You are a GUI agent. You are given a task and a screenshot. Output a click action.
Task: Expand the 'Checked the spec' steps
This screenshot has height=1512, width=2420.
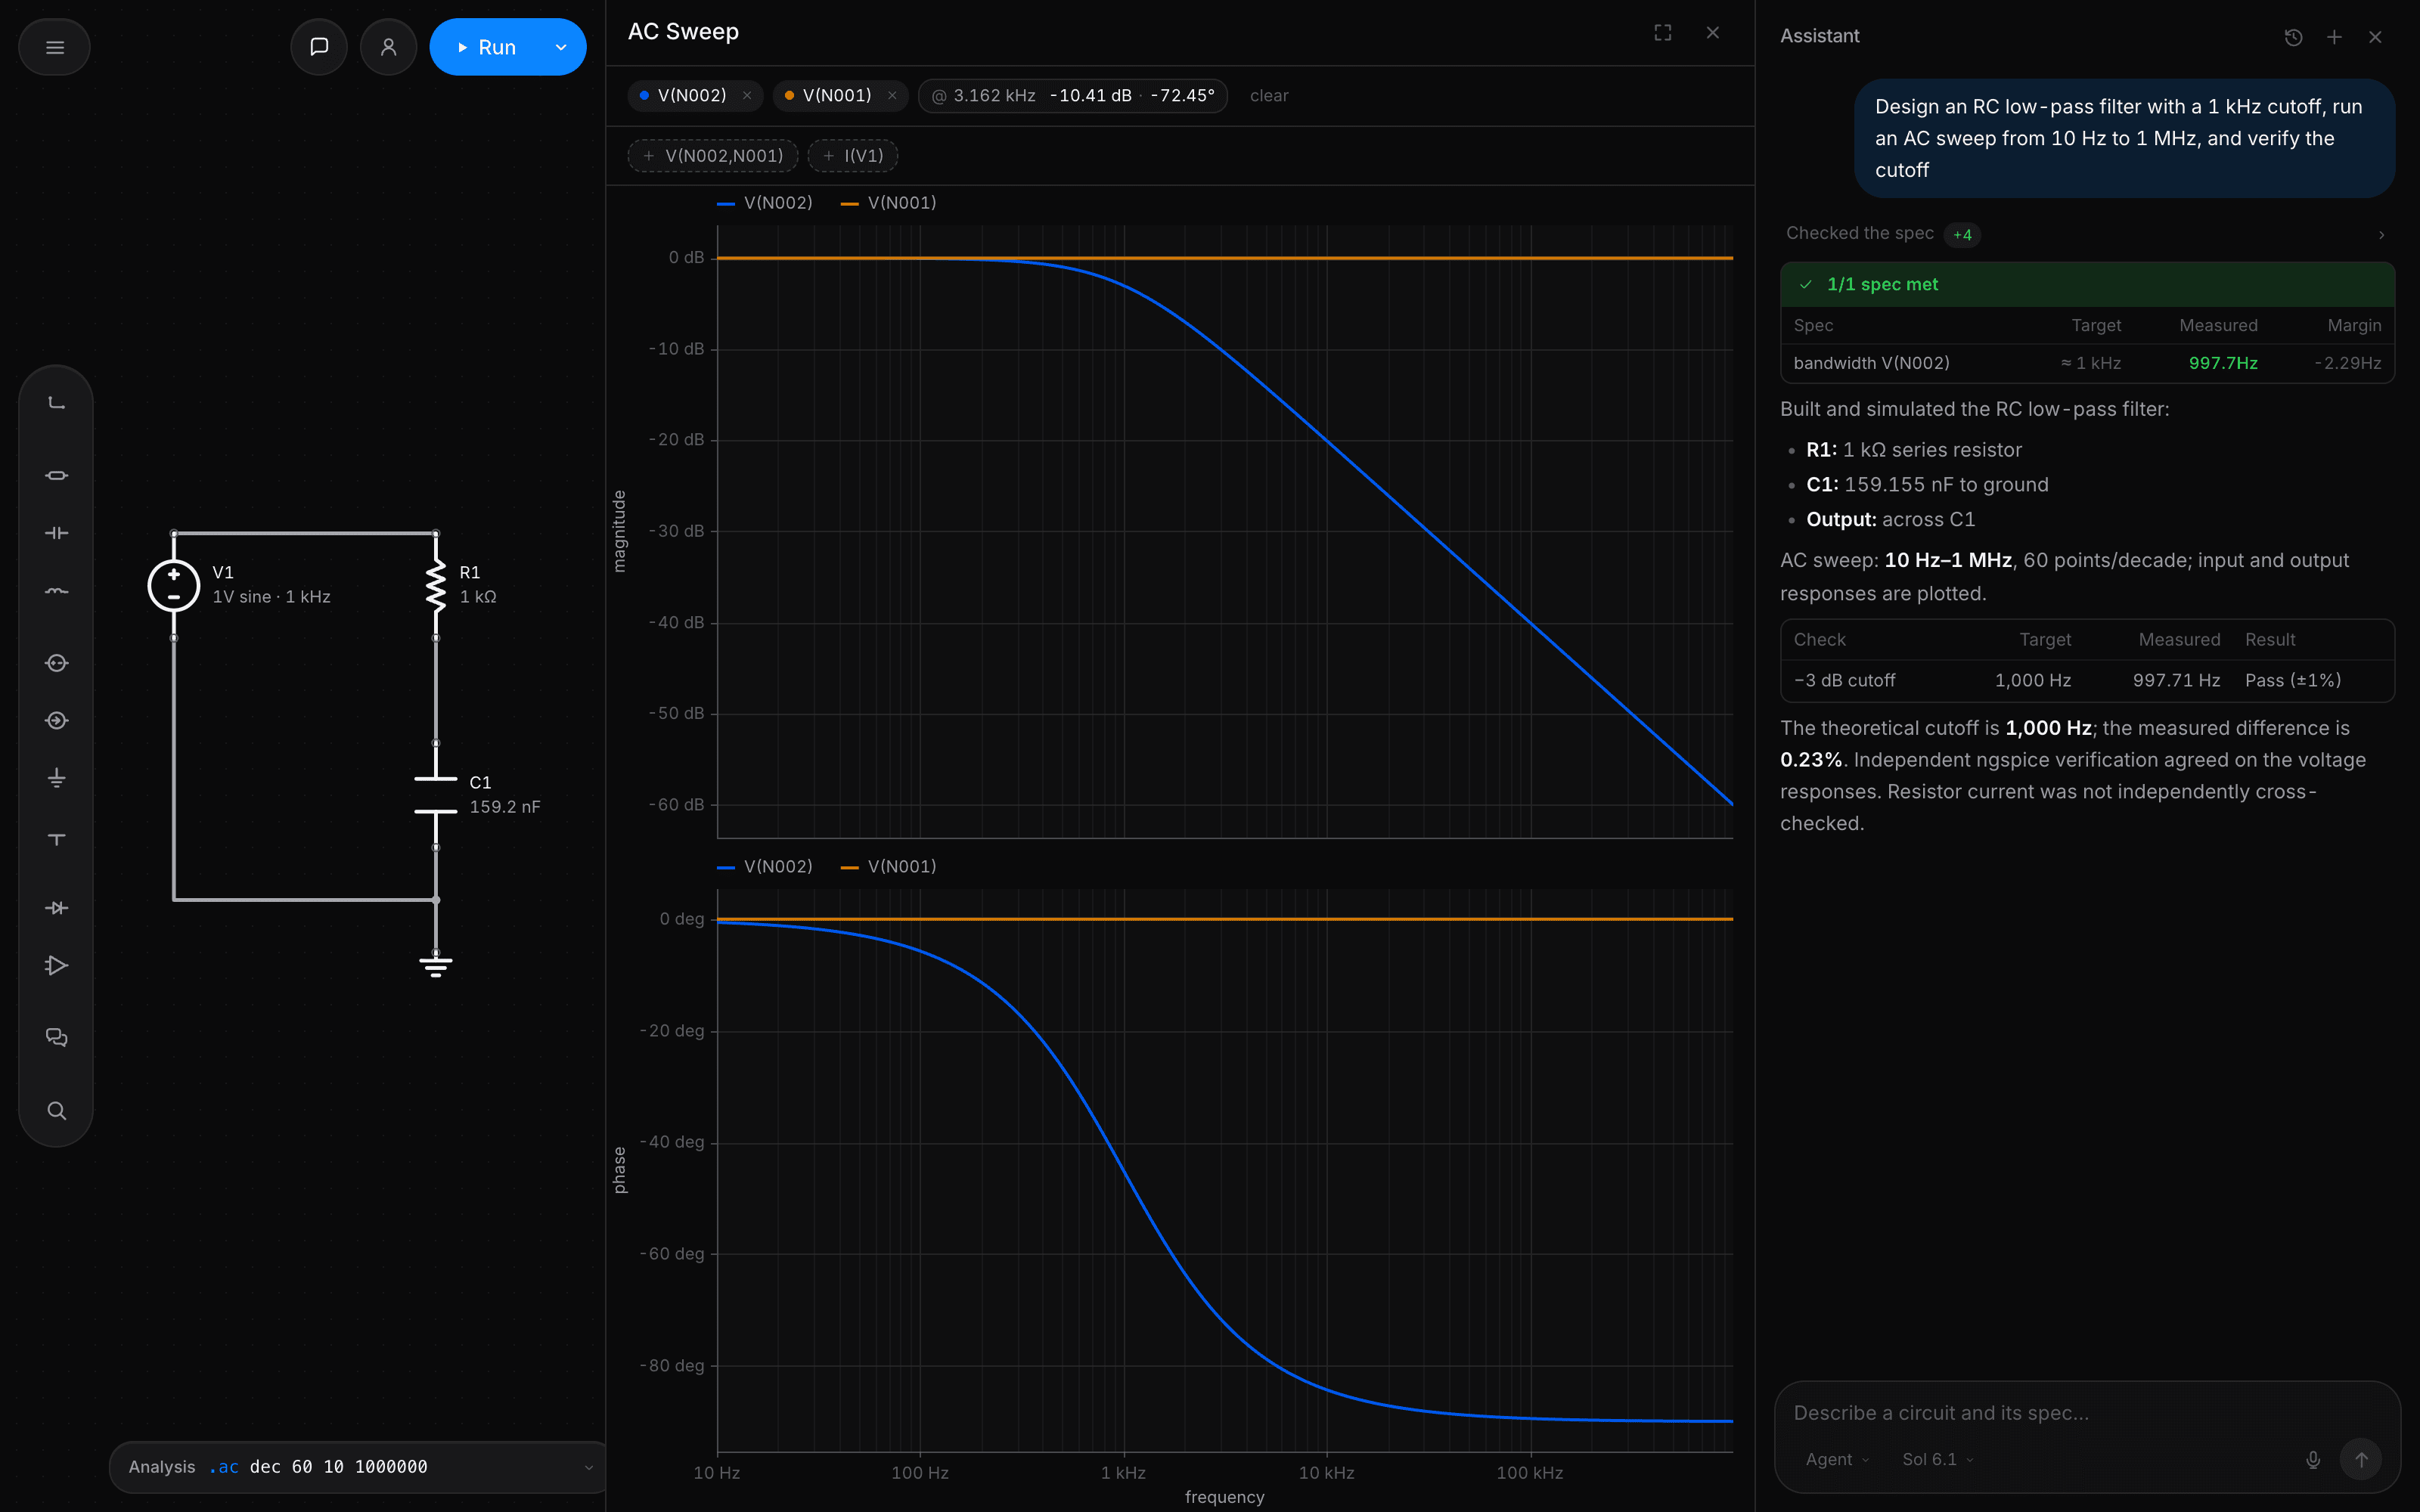point(2087,234)
